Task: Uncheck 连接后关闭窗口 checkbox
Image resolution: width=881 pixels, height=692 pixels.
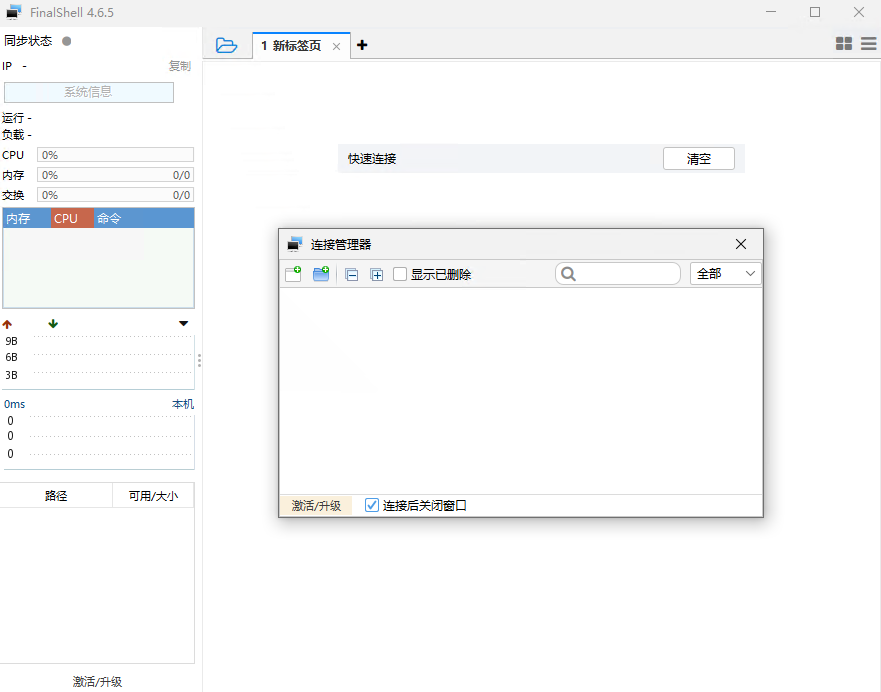Action: [x=371, y=505]
